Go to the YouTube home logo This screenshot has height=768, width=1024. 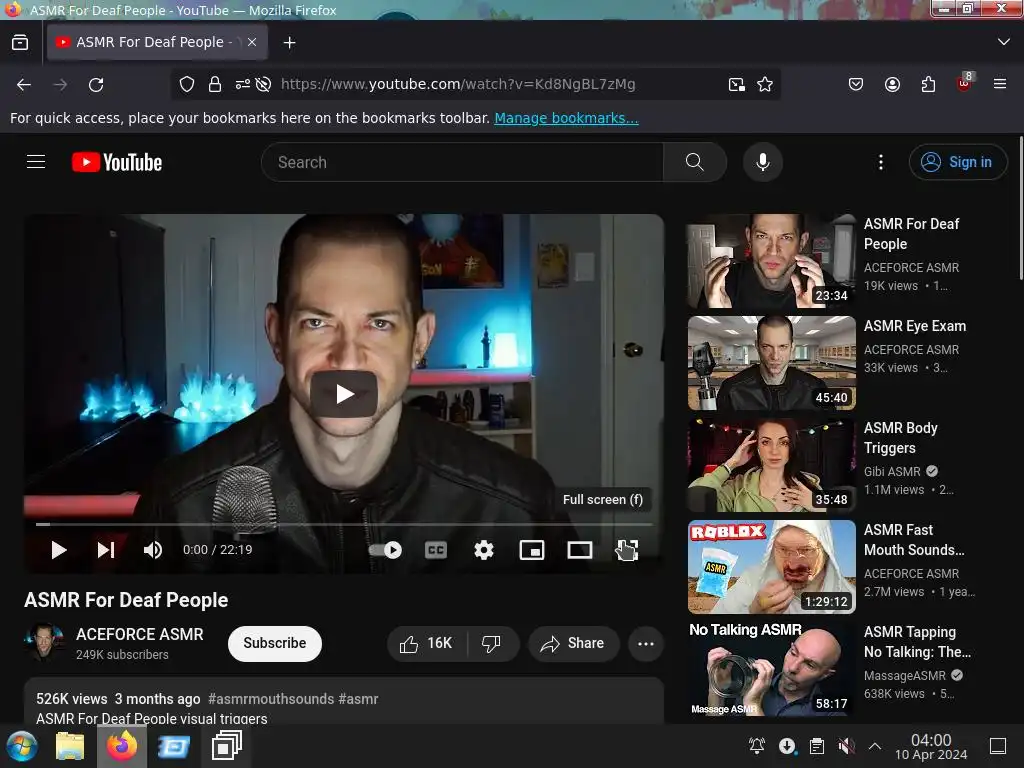(117, 162)
